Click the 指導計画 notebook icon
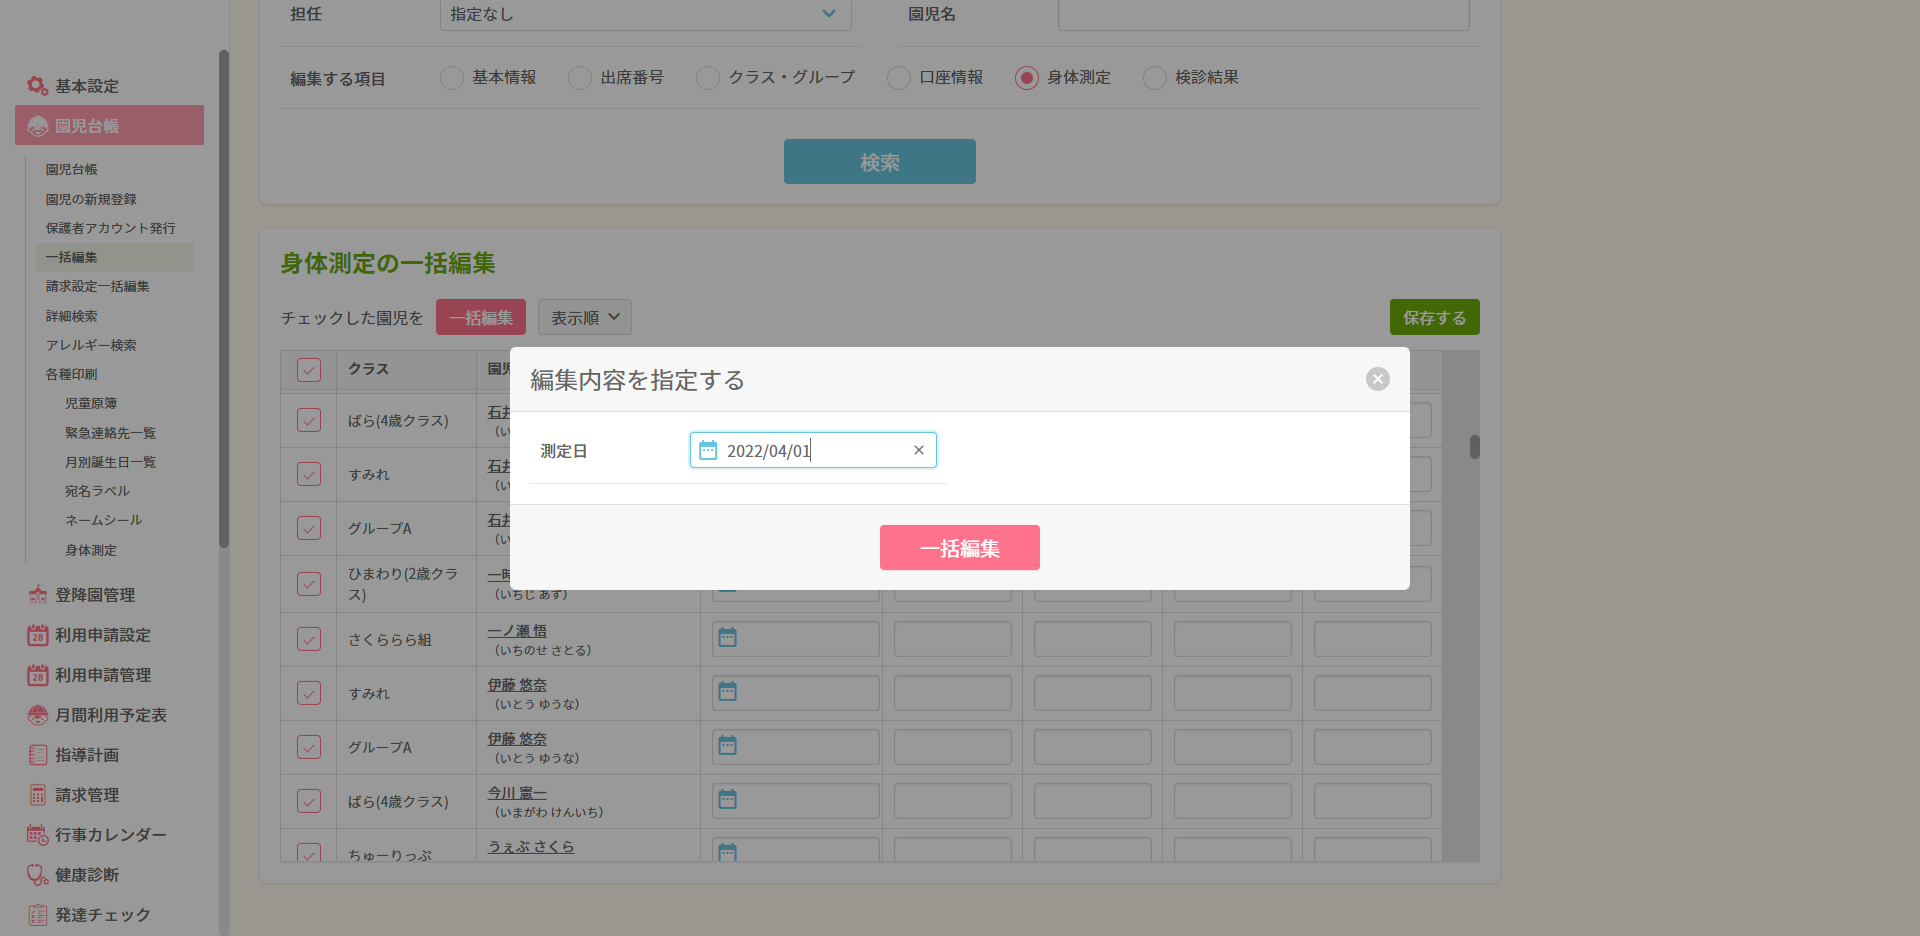 pyautogui.click(x=38, y=755)
